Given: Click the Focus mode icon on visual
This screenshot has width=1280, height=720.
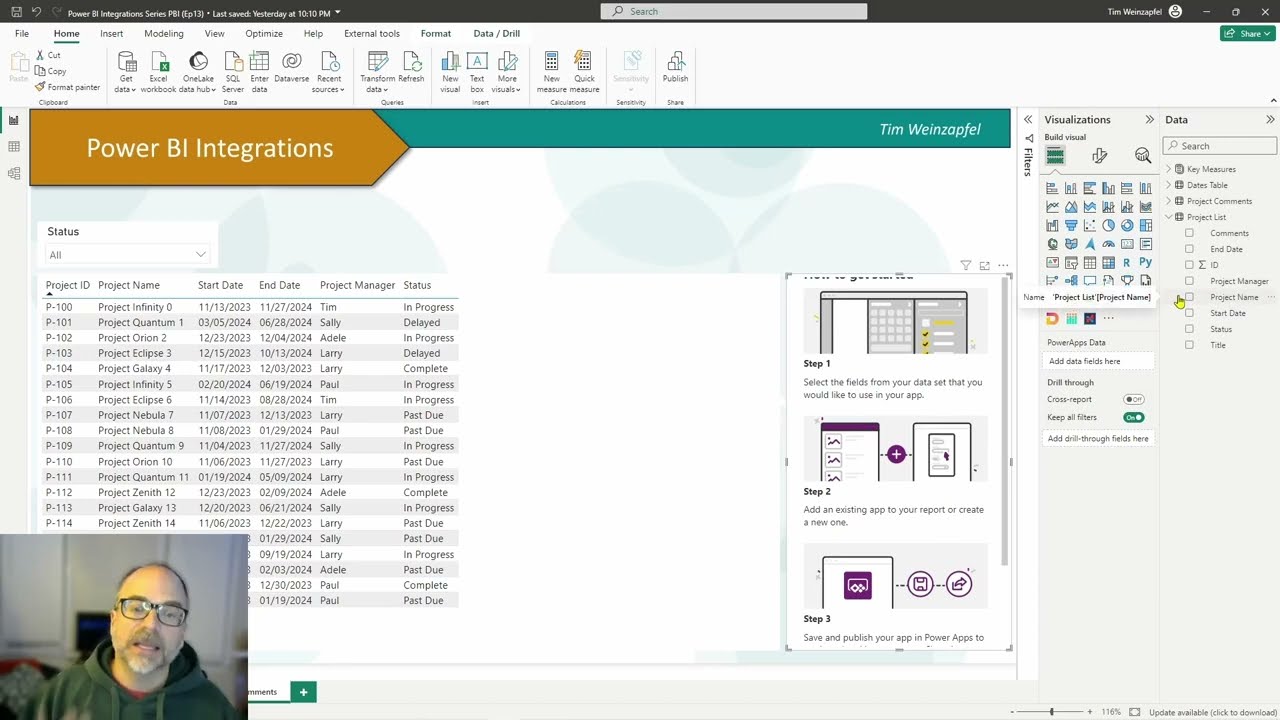Looking at the screenshot, I should click(x=984, y=266).
